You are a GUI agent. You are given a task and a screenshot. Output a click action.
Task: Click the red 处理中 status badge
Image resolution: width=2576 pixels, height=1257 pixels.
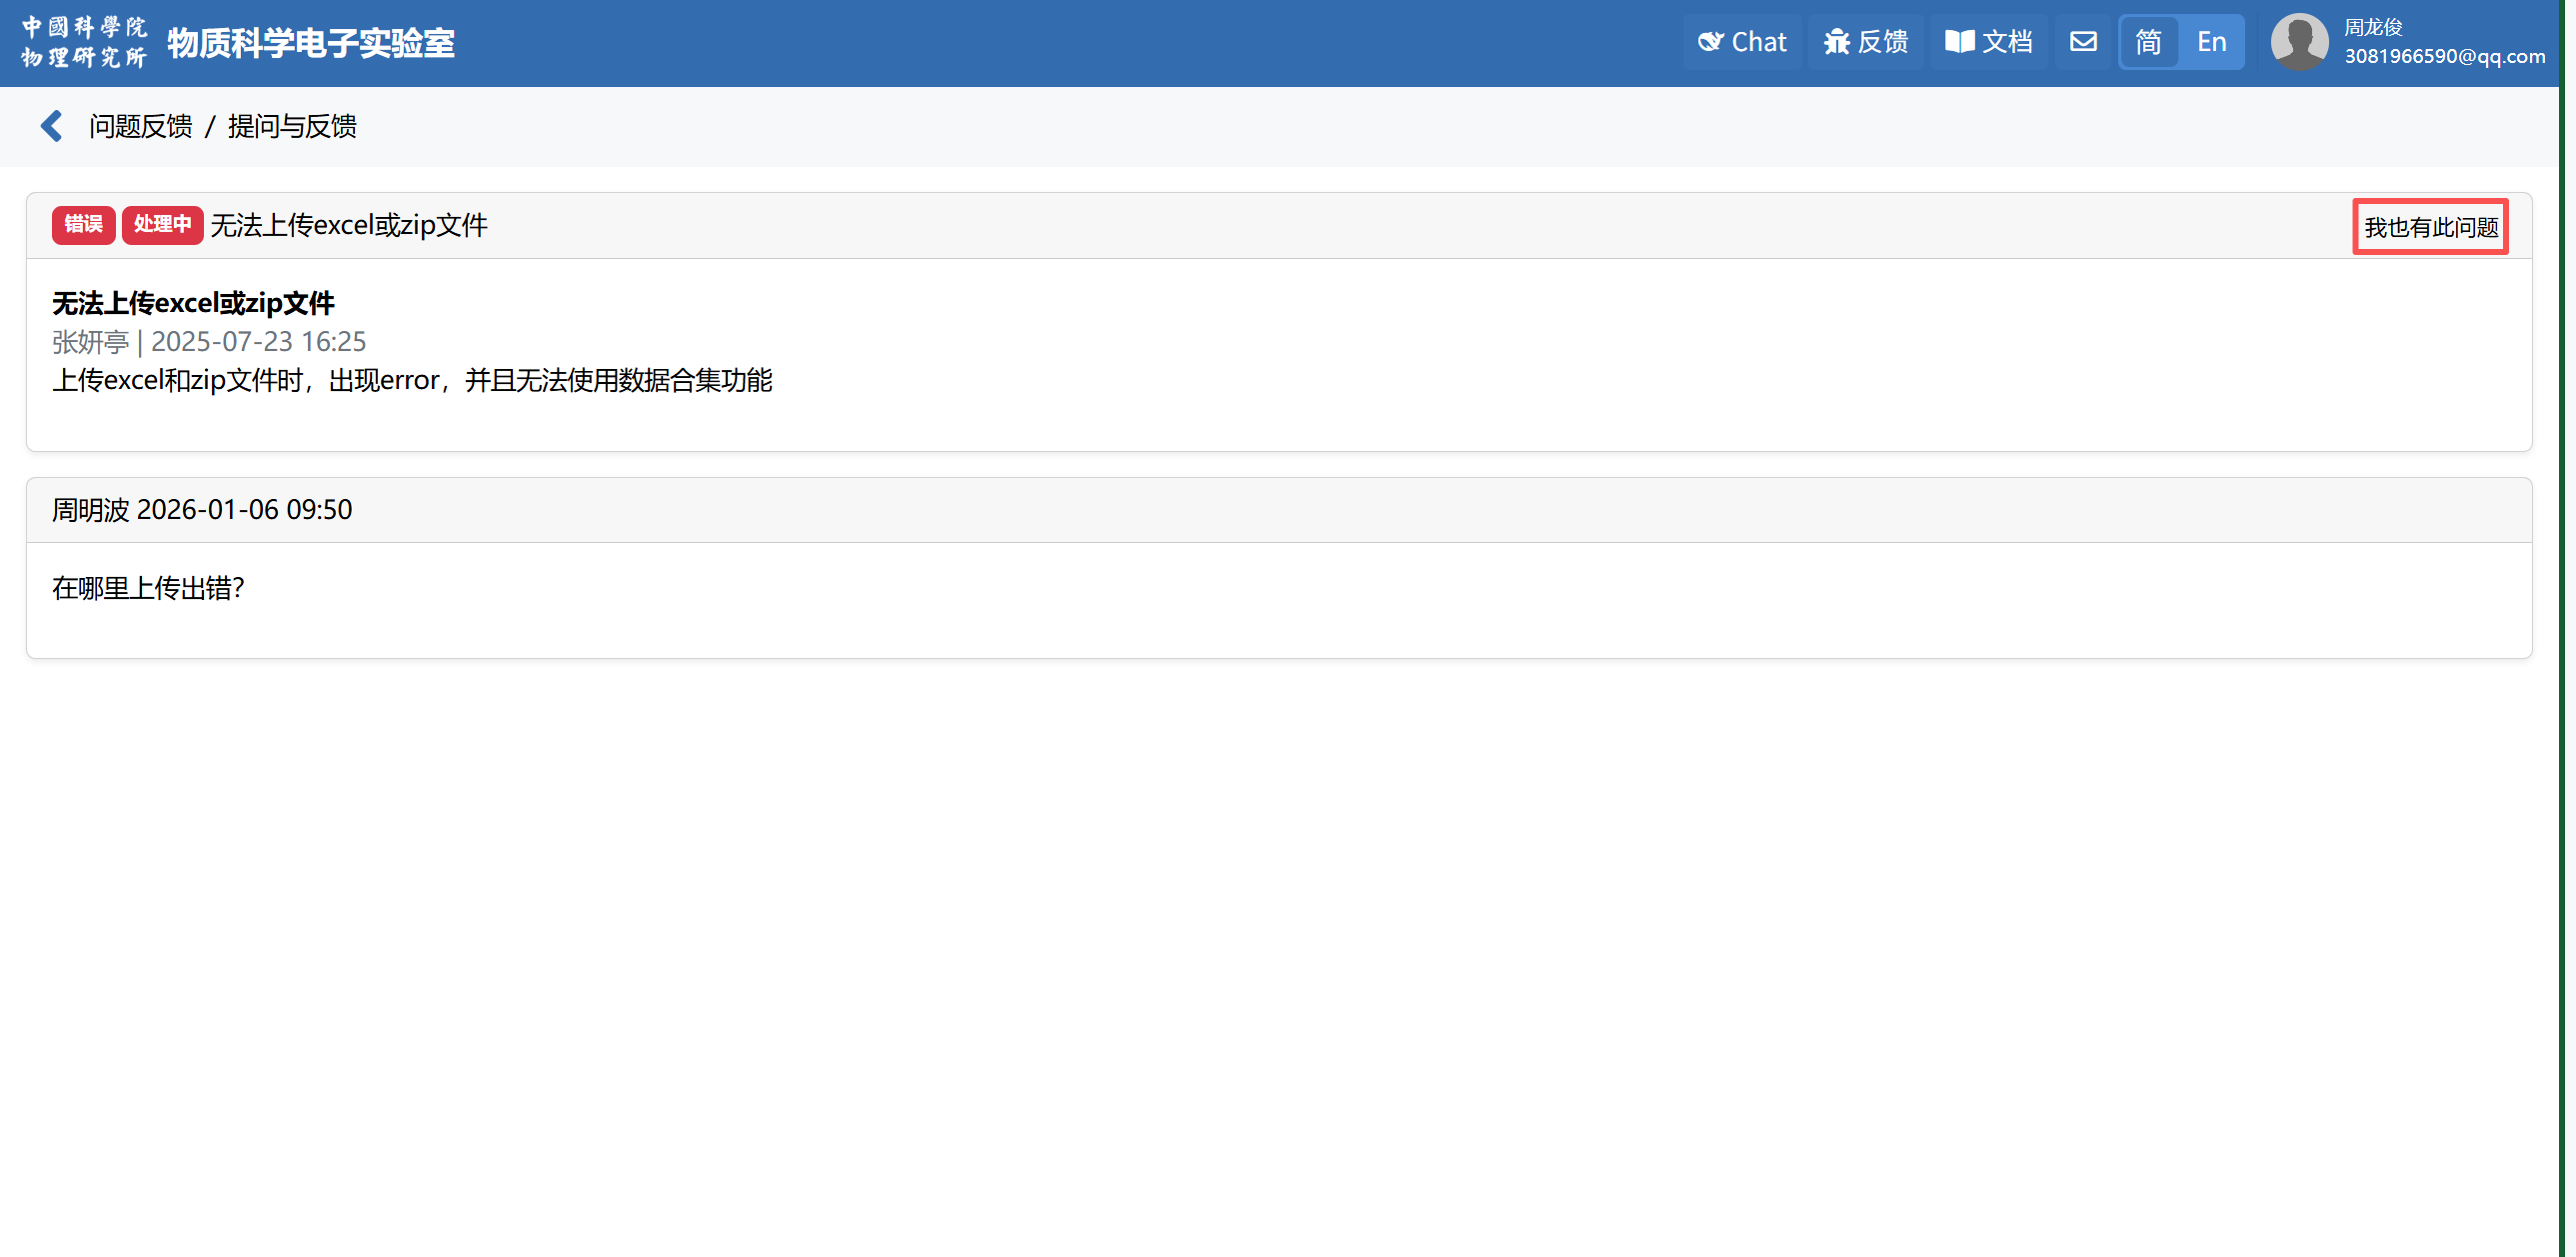click(x=162, y=225)
